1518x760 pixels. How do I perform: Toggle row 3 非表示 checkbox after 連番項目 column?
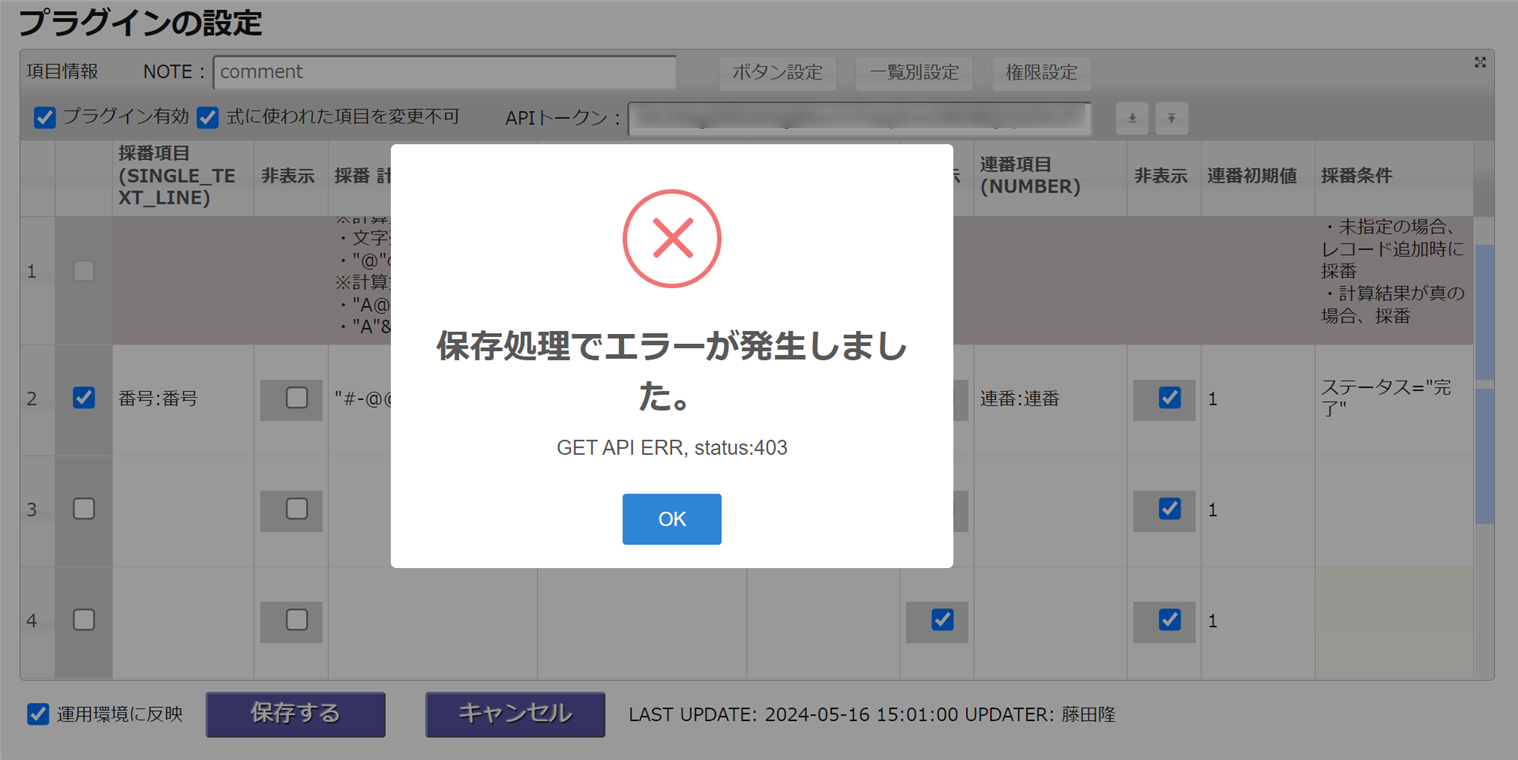pos(1169,509)
